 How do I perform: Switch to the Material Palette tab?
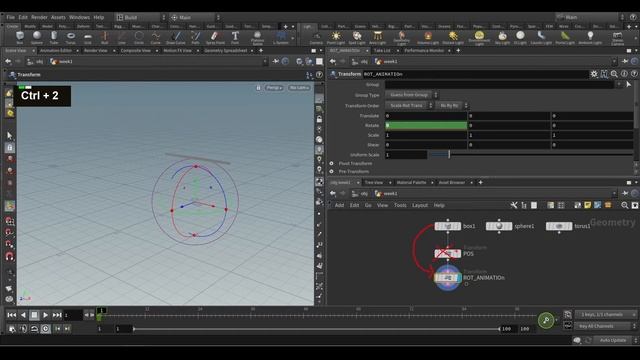click(x=411, y=182)
